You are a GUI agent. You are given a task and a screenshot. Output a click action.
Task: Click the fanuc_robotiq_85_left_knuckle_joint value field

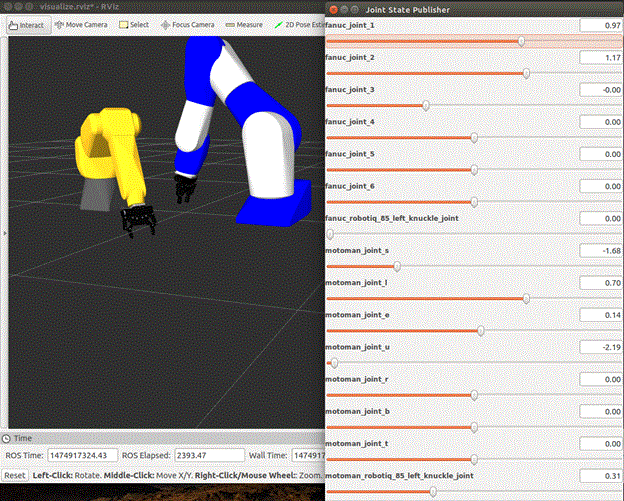(x=601, y=218)
